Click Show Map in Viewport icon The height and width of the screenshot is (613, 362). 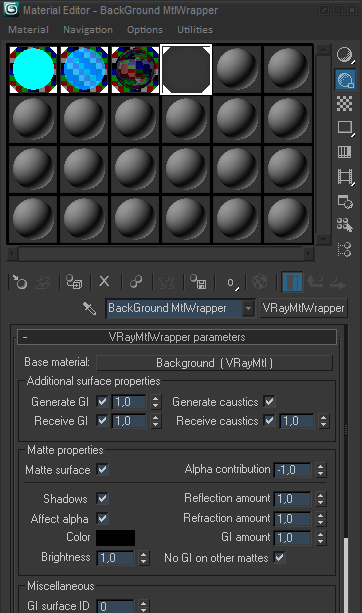tap(259, 281)
